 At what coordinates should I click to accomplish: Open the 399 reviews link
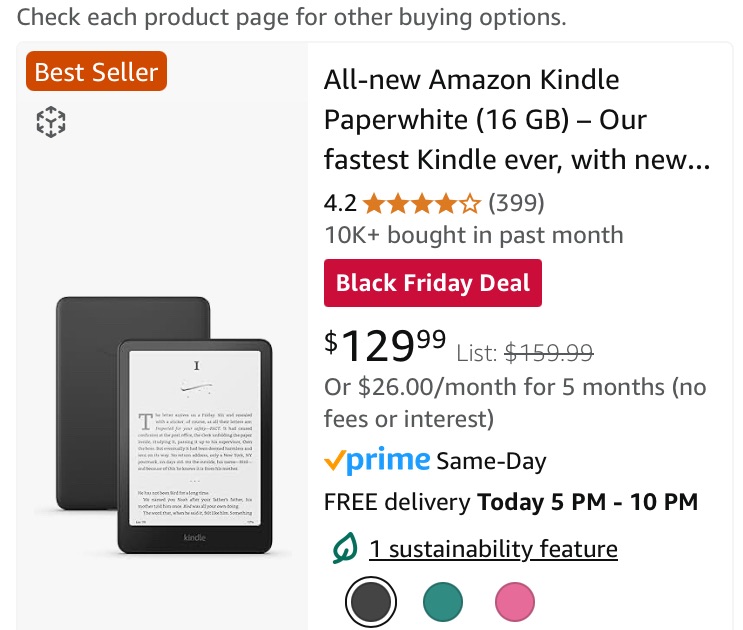click(516, 204)
